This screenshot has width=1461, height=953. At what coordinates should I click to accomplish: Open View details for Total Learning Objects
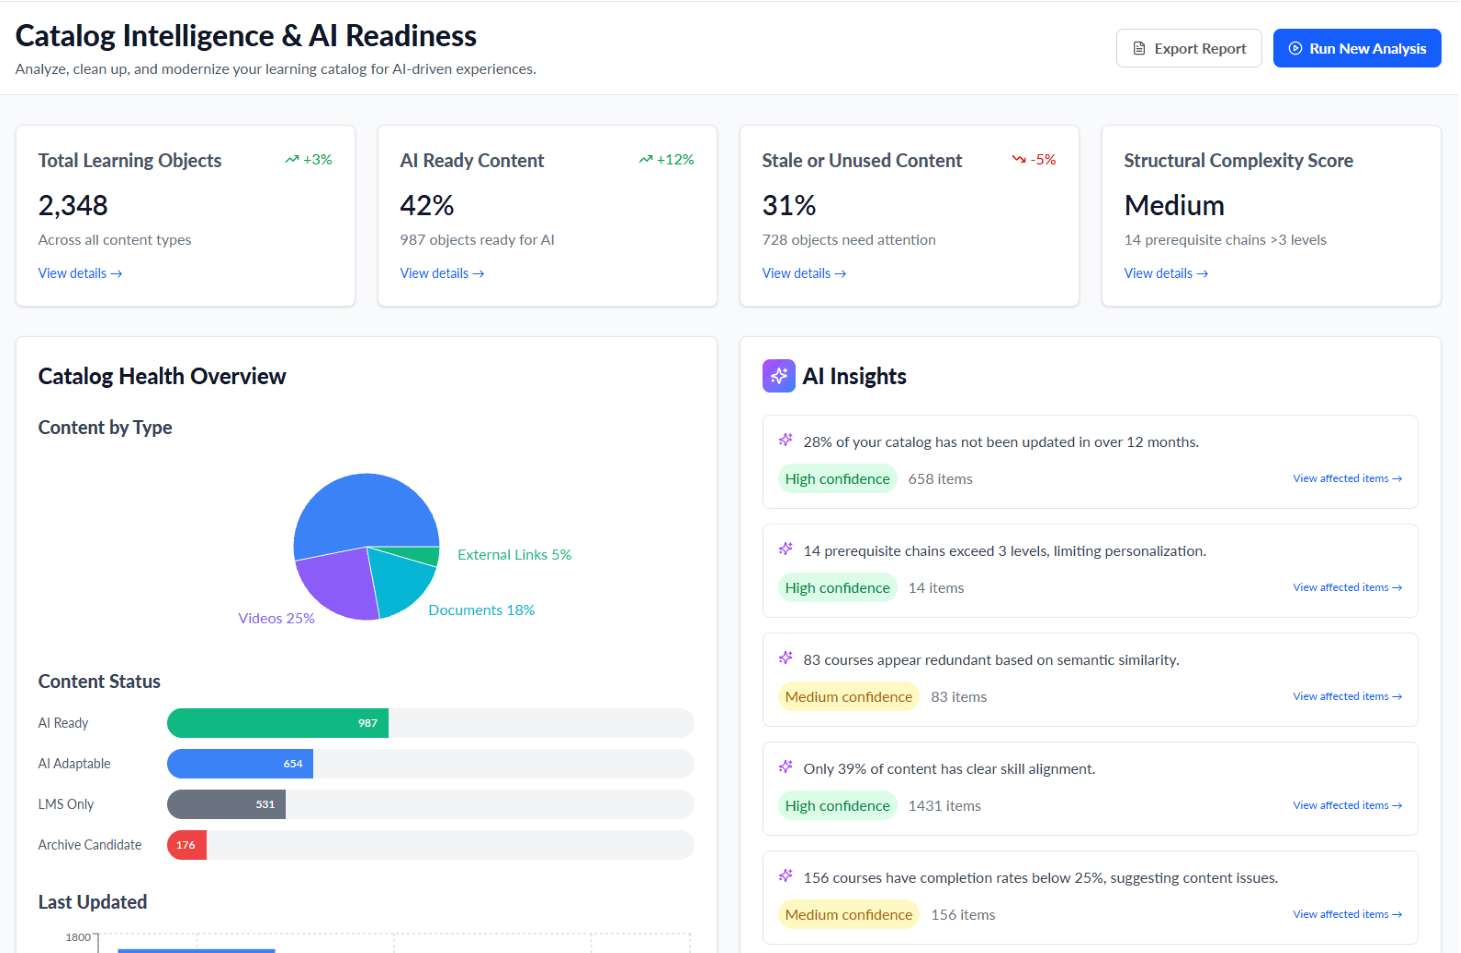[x=80, y=273]
